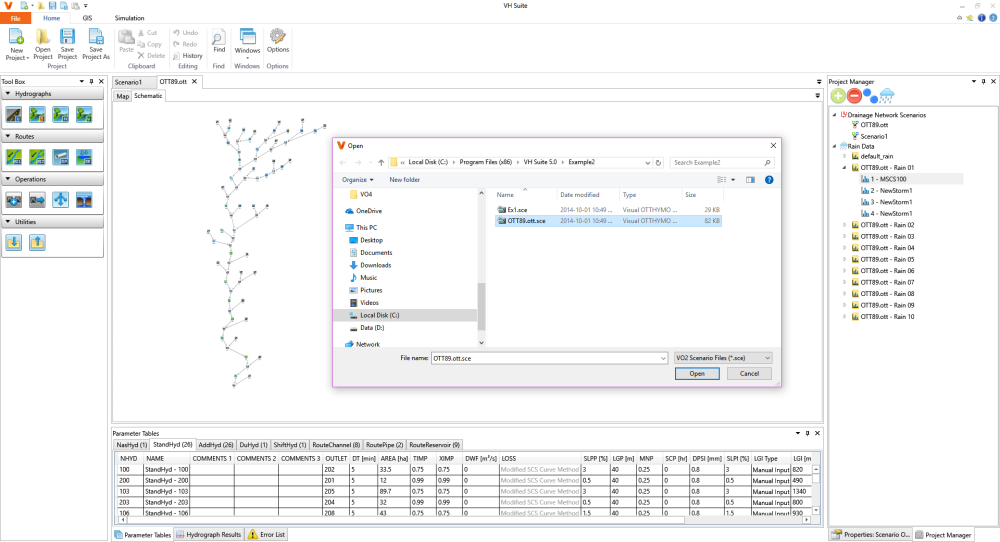The height and width of the screenshot is (542, 1000).
Task: Open the view options dropdown in Open dialog
Action: pos(733,180)
